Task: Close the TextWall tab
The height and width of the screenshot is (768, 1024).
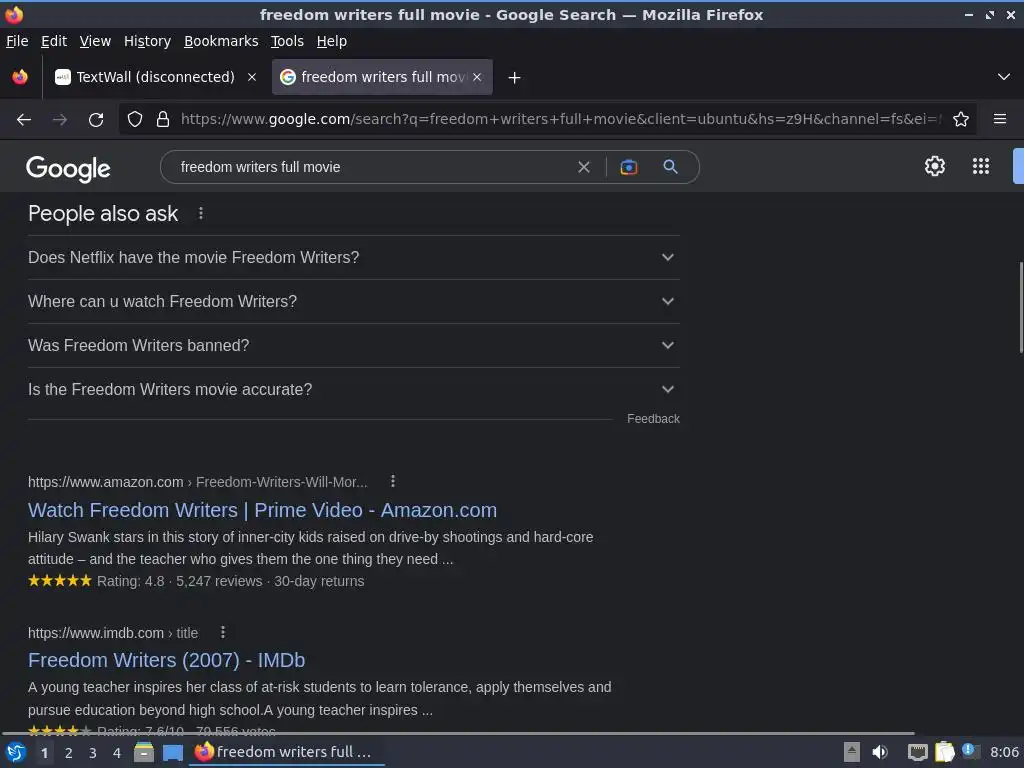Action: (x=251, y=77)
